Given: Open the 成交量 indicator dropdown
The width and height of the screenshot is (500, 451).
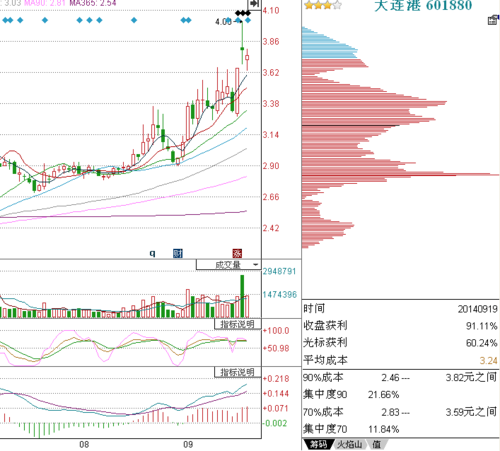Looking at the screenshot, I should [x=228, y=265].
